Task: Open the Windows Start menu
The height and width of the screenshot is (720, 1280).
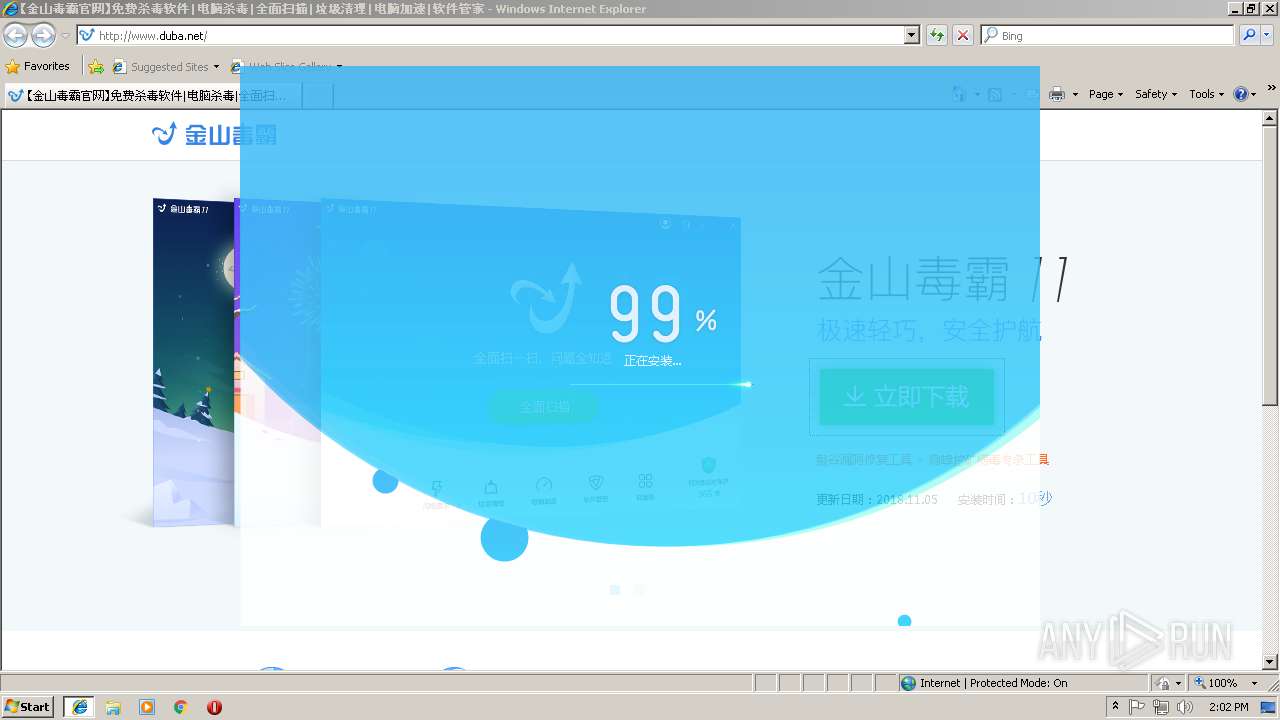Action: pyautogui.click(x=28, y=707)
